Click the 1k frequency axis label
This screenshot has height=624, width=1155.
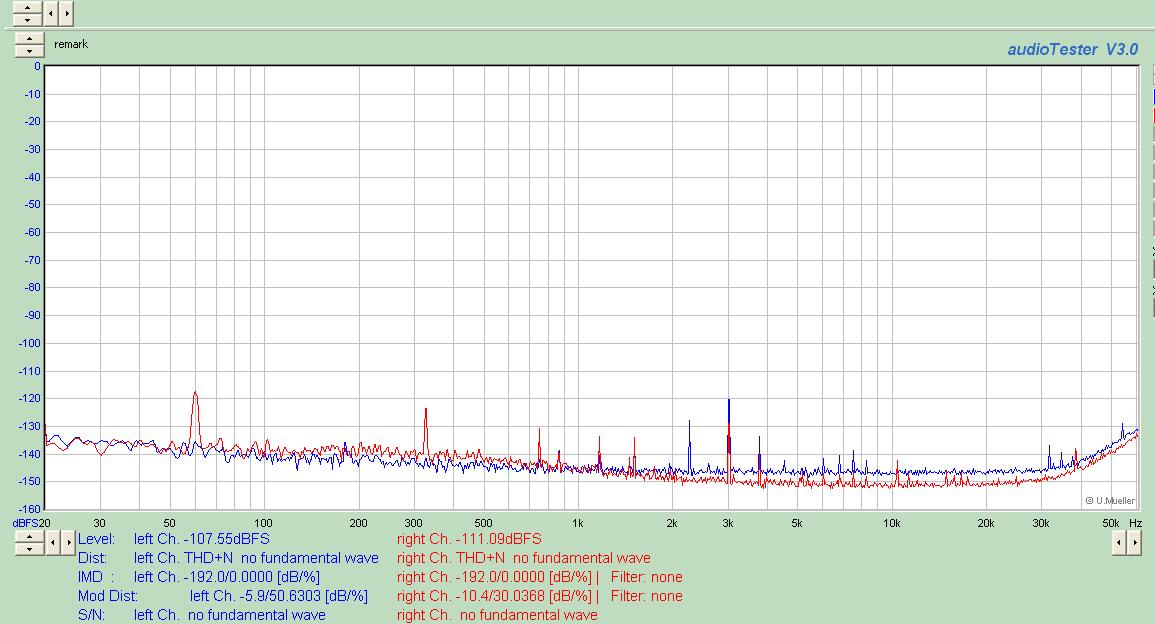(578, 523)
